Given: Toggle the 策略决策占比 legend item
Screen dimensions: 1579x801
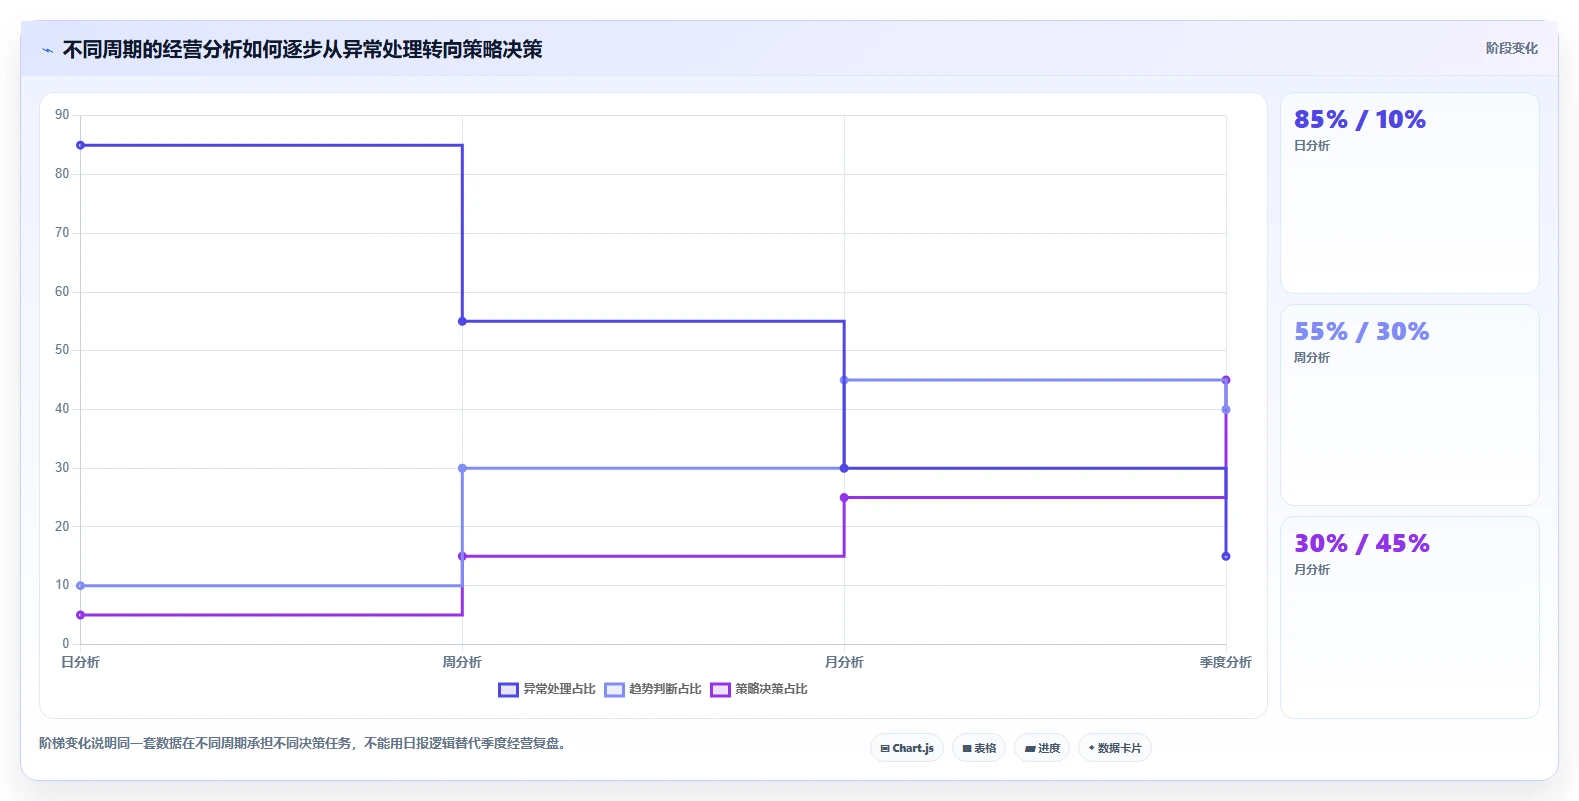Looking at the screenshot, I should coord(759,689).
